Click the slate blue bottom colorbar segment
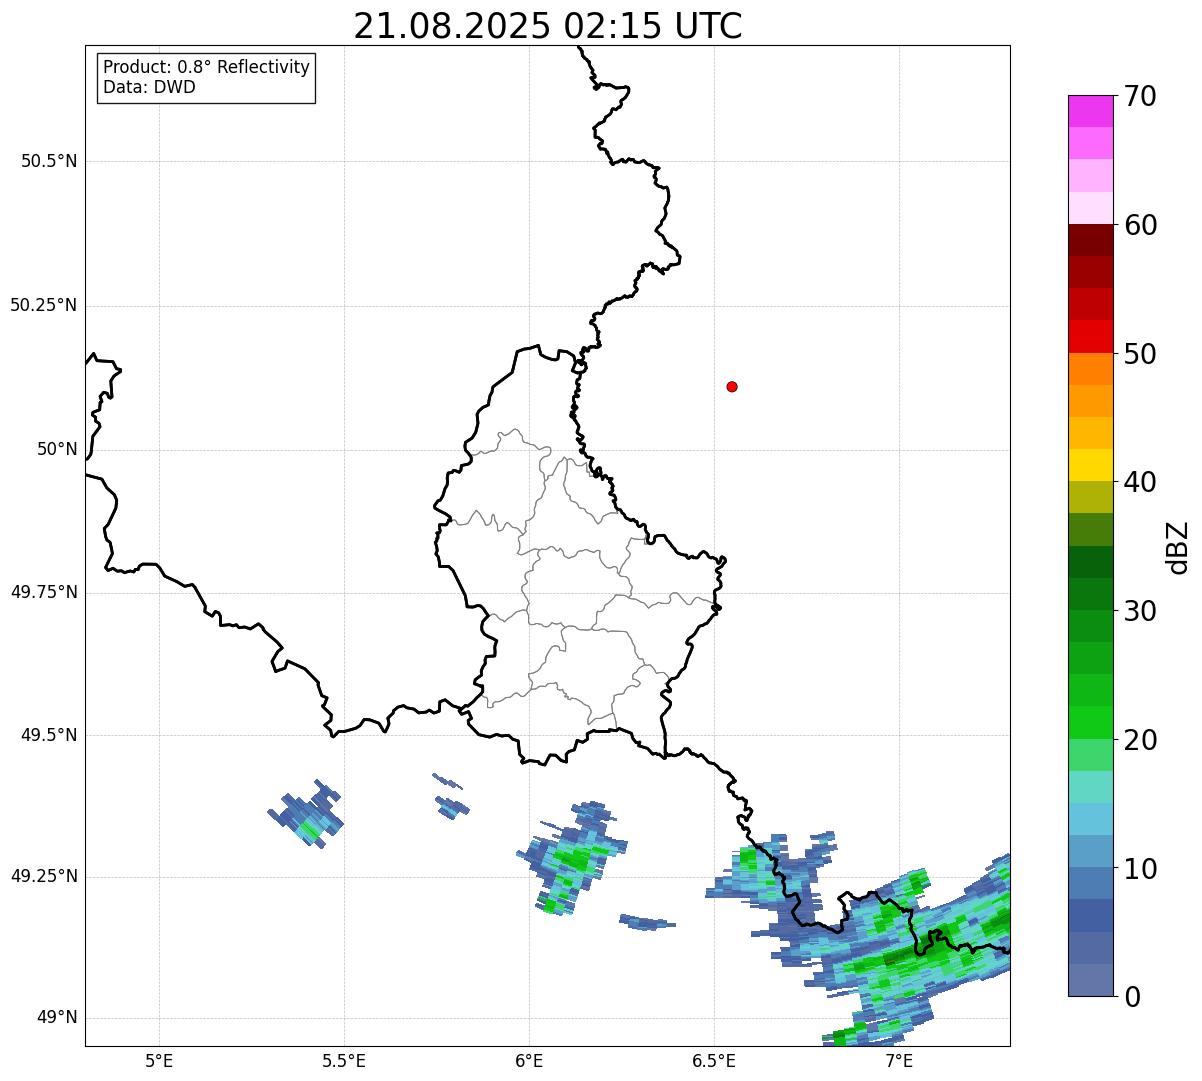Screen dimensions: 1202x1081 [x=1090, y=980]
